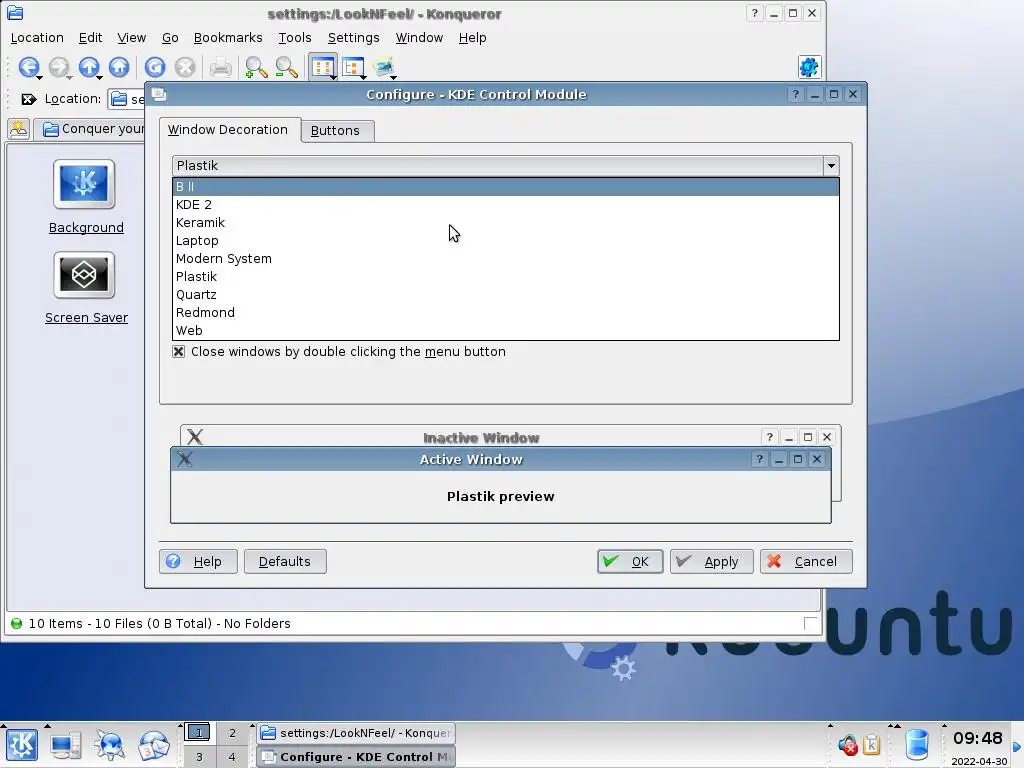Select KDE 2 window decoration
Image resolution: width=1024 pixels, height=768 pixels.
(505, 204)
